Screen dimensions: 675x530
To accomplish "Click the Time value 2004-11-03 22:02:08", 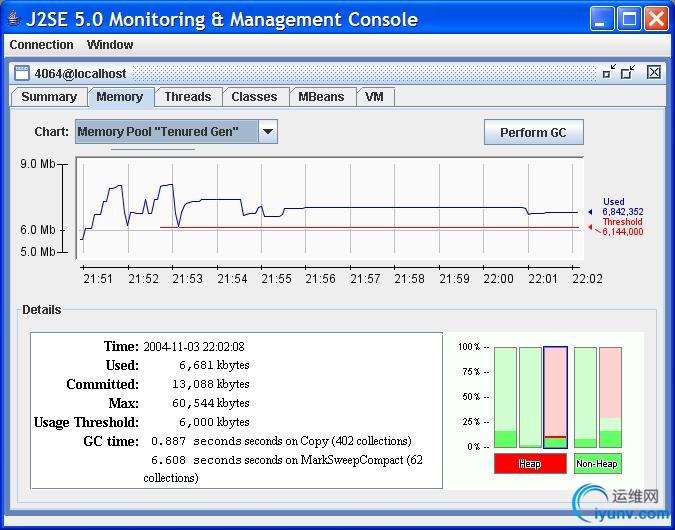I will point(194,347).
